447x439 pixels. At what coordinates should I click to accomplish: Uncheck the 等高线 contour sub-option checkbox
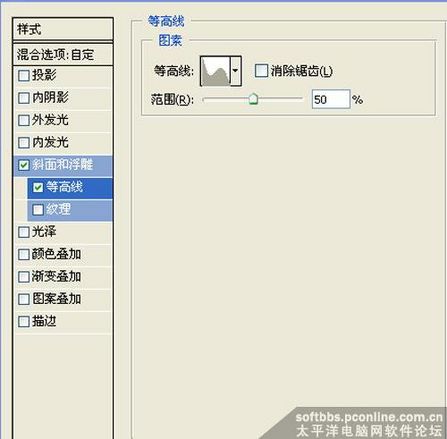point(38,187)
